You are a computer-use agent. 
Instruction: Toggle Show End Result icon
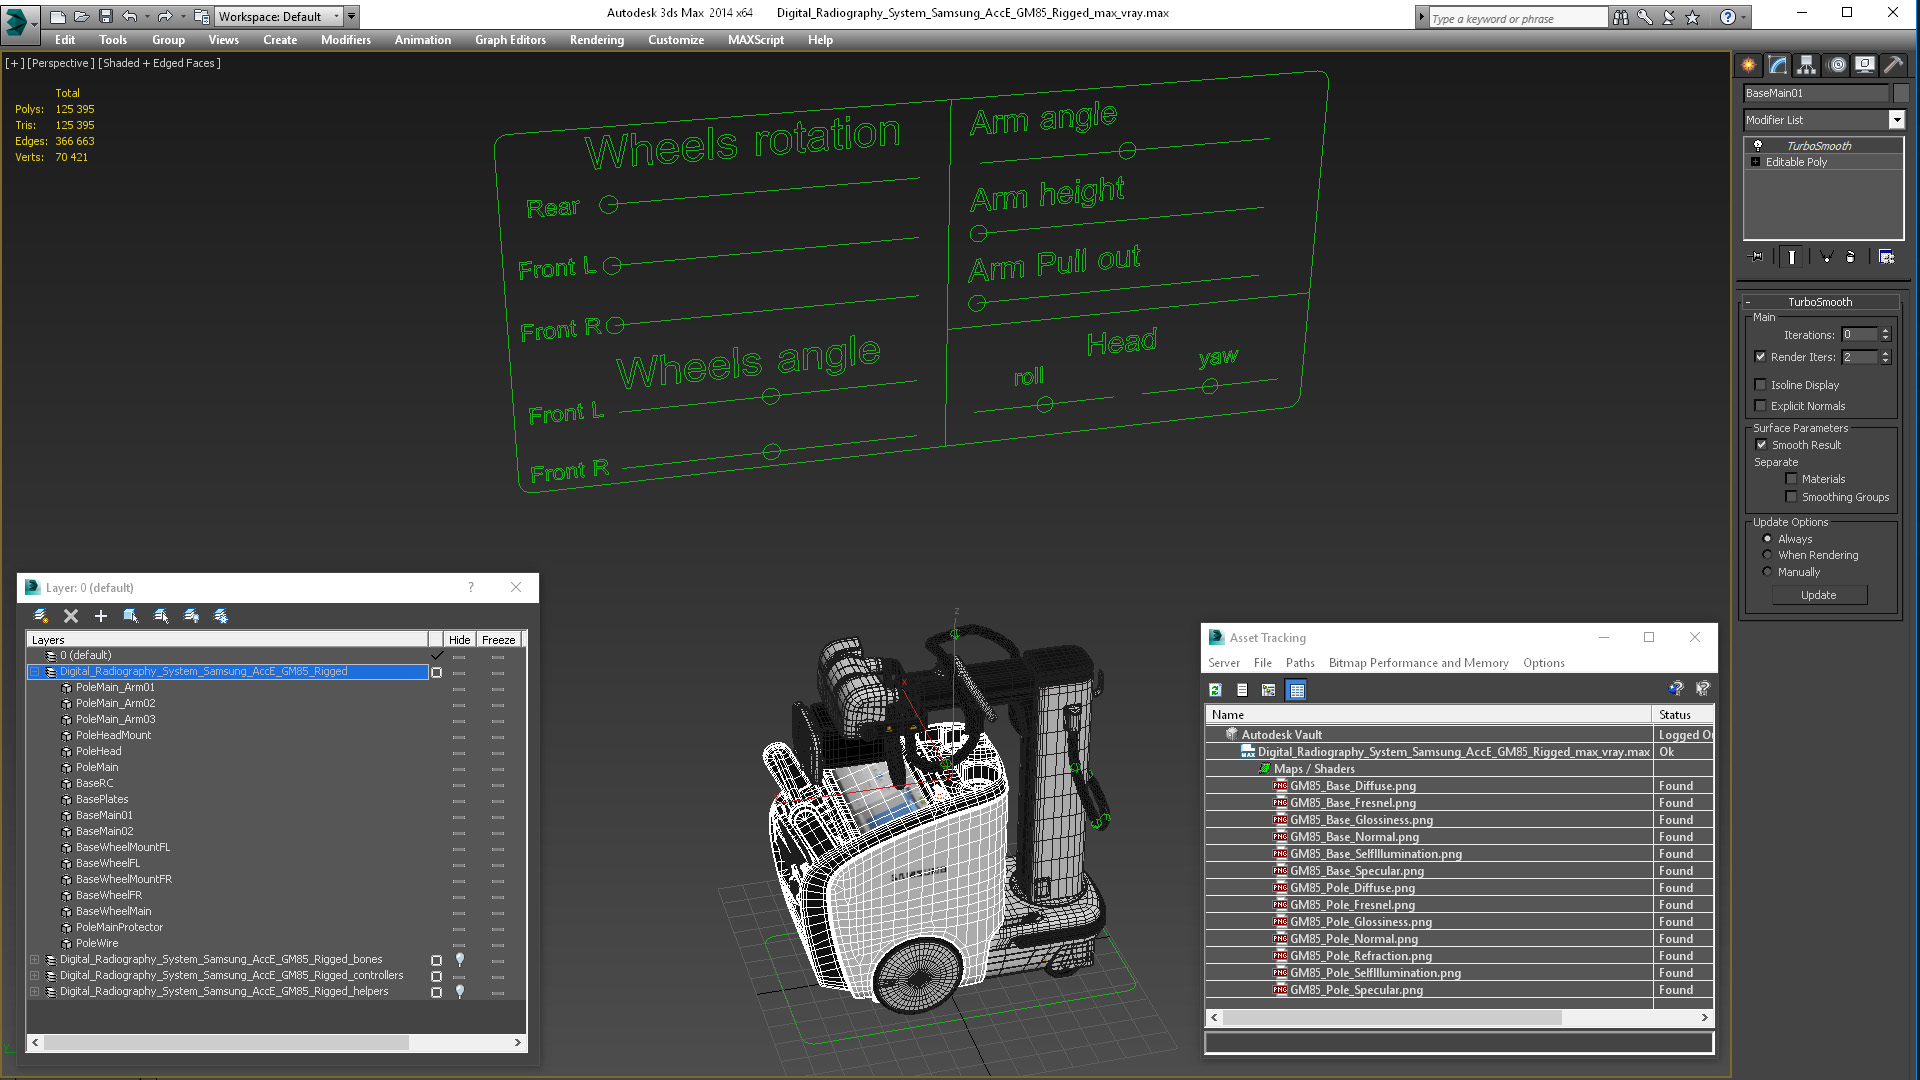click(x=1792, y=257)
